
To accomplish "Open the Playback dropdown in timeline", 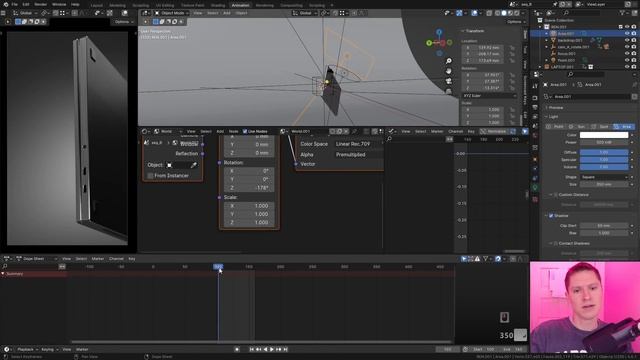I will point(27,349).
